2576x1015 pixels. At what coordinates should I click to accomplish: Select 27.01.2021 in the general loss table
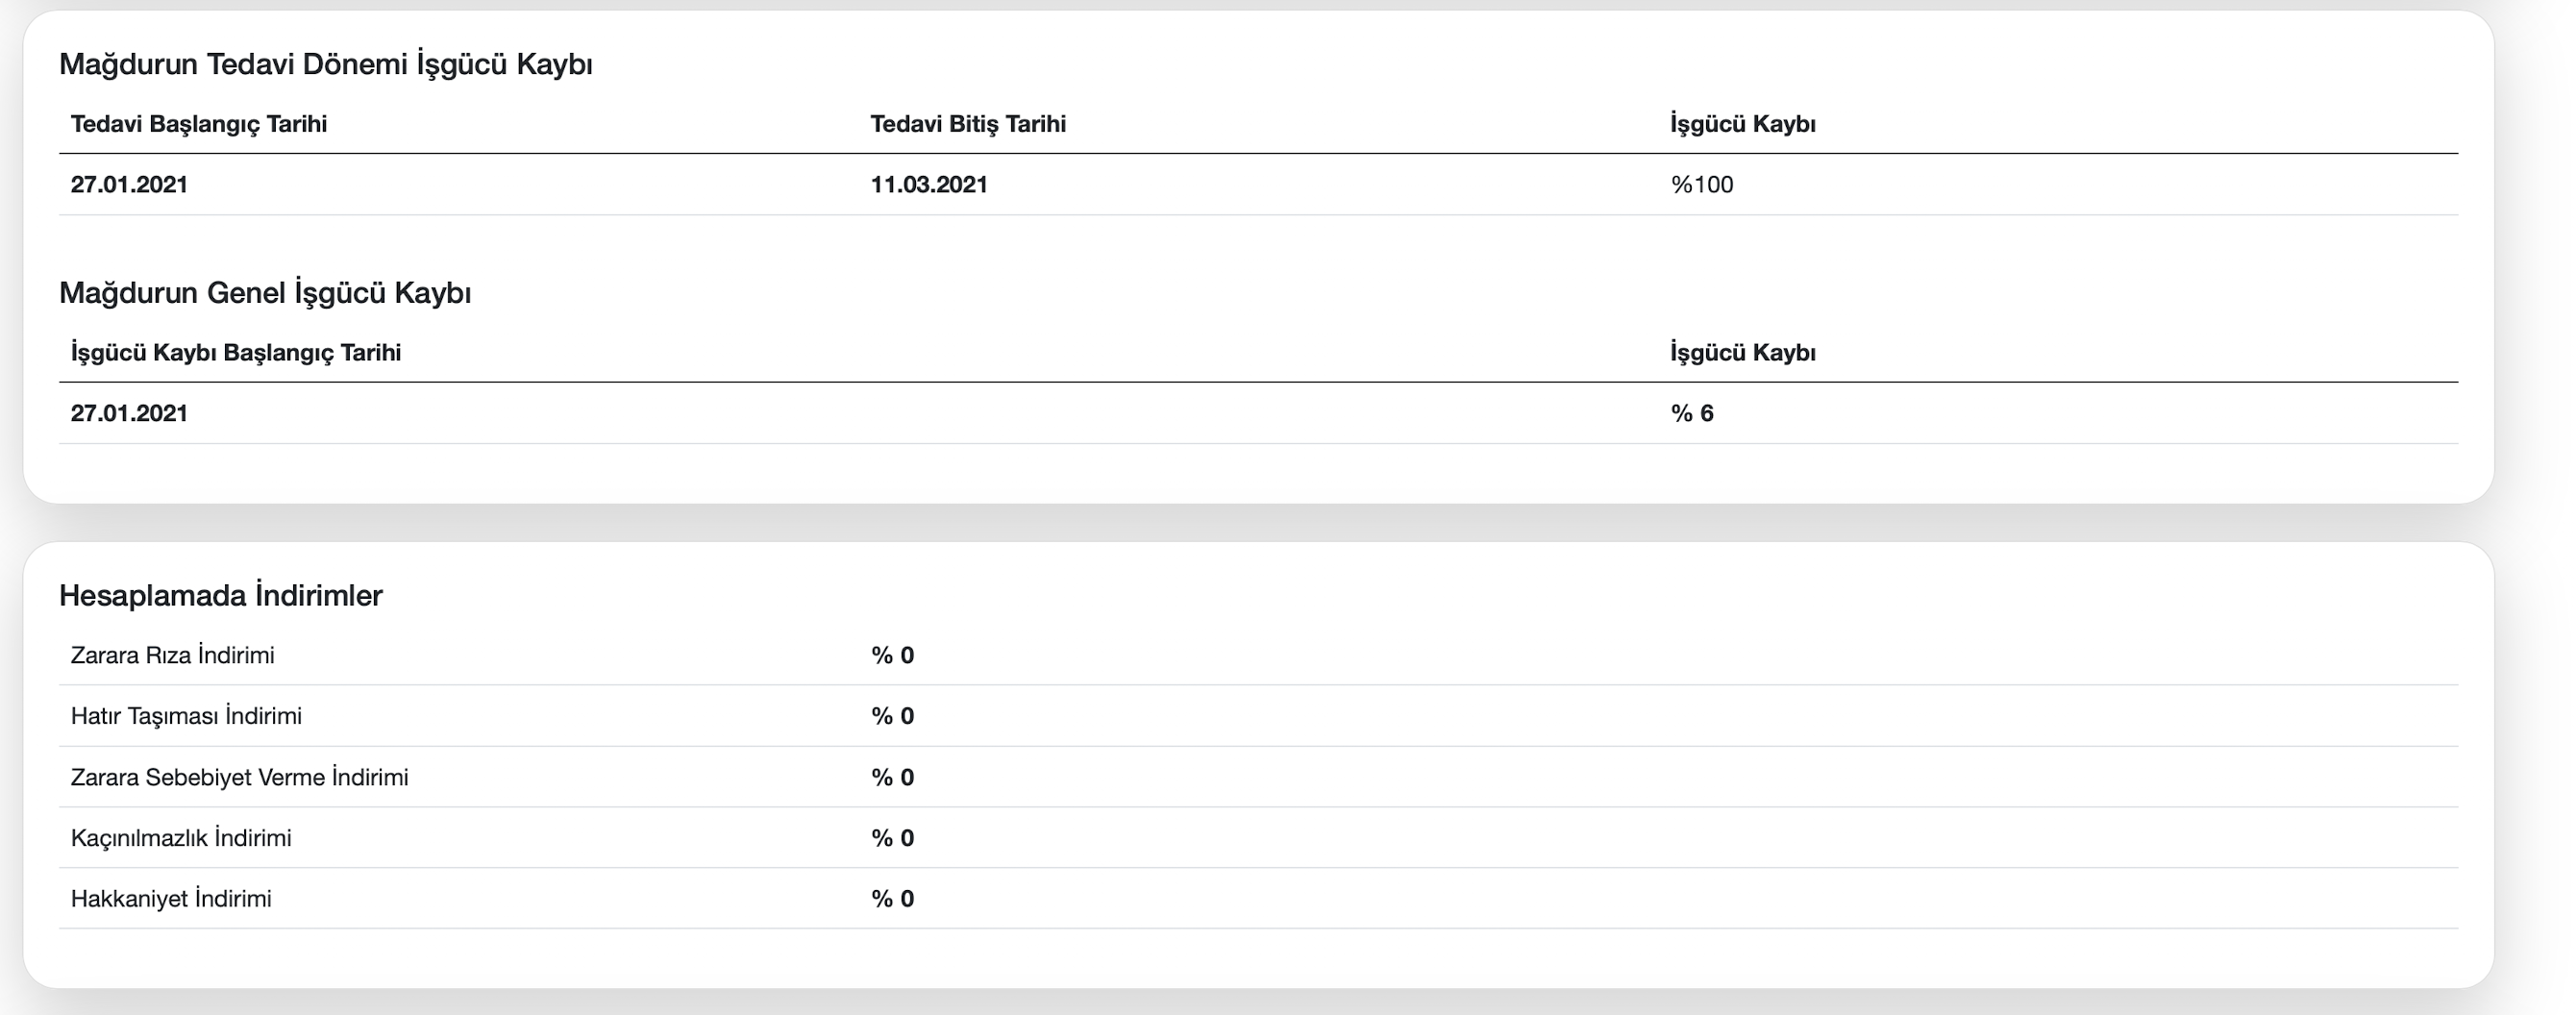click(129, 414)
